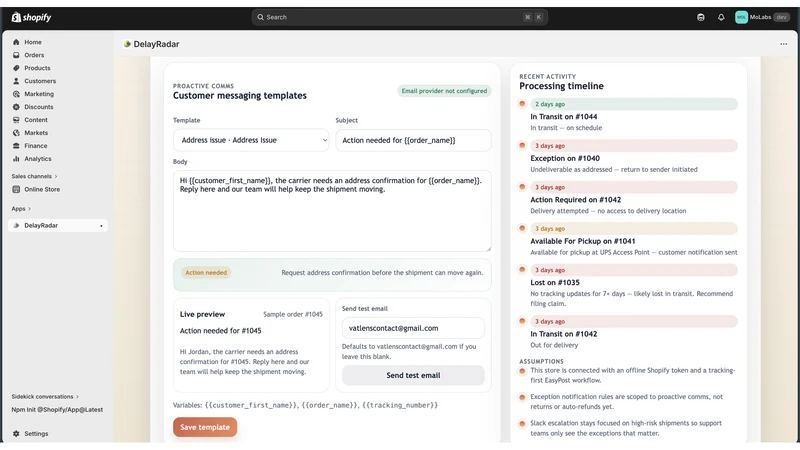Click MoLabs store name
Viewport: 800px width, 450px height.
point(760,17)
